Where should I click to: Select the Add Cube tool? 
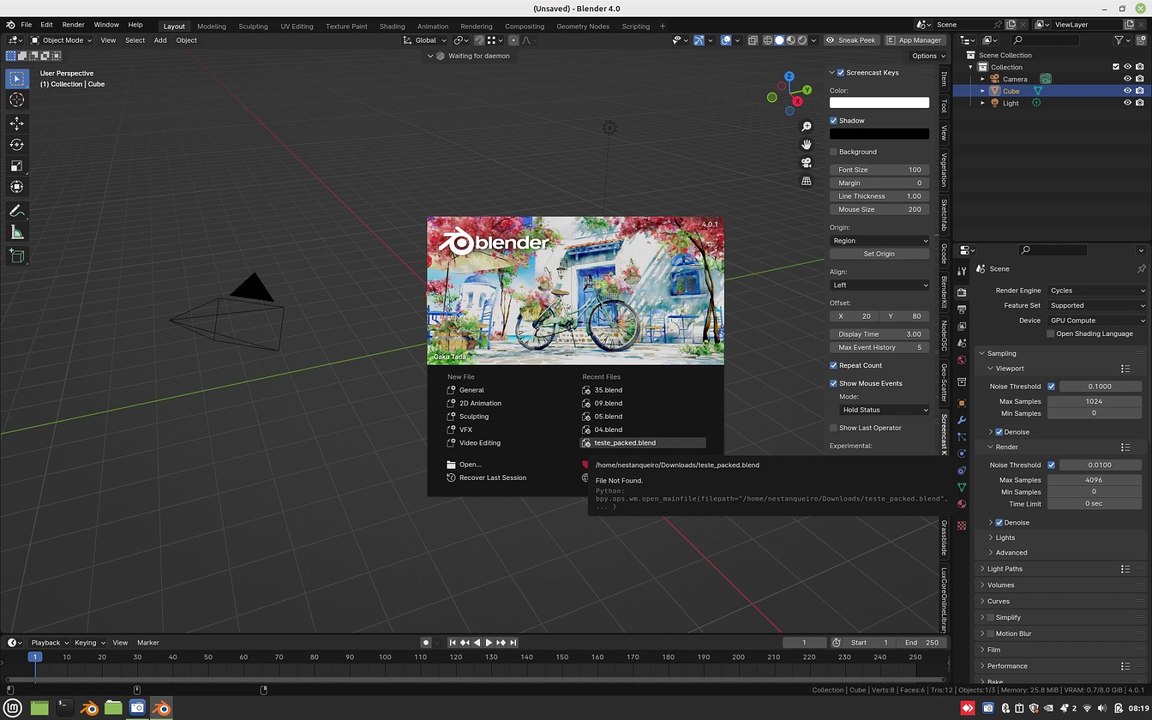(17, 256)
